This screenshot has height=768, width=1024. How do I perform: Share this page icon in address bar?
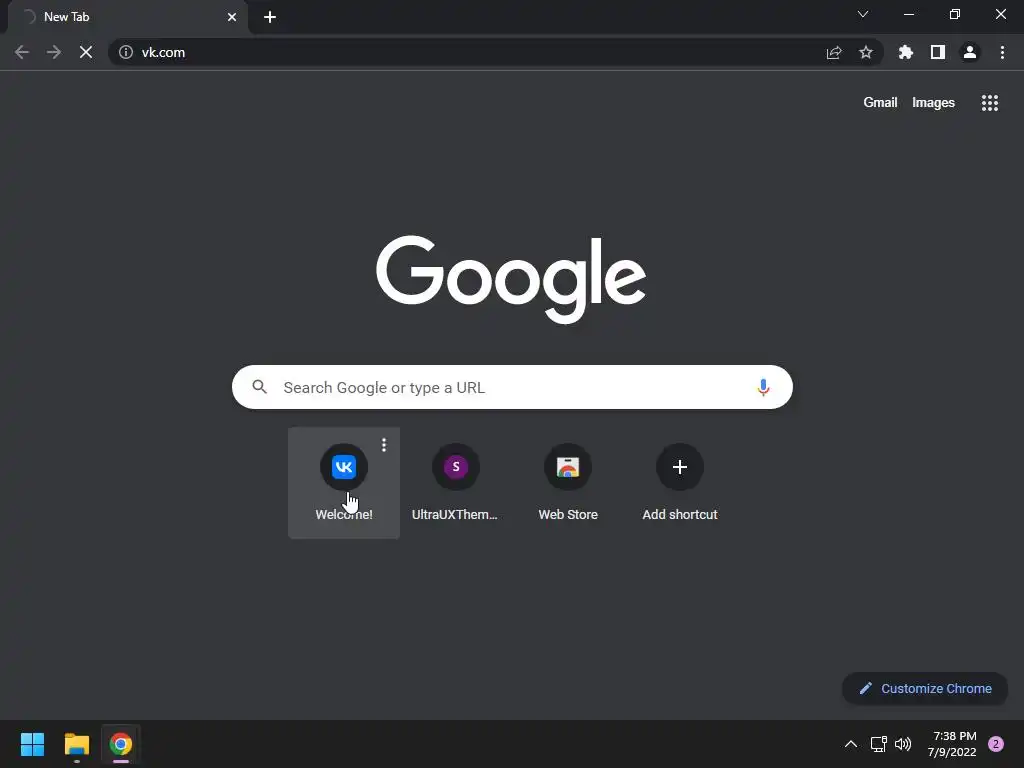coord(834,52)
